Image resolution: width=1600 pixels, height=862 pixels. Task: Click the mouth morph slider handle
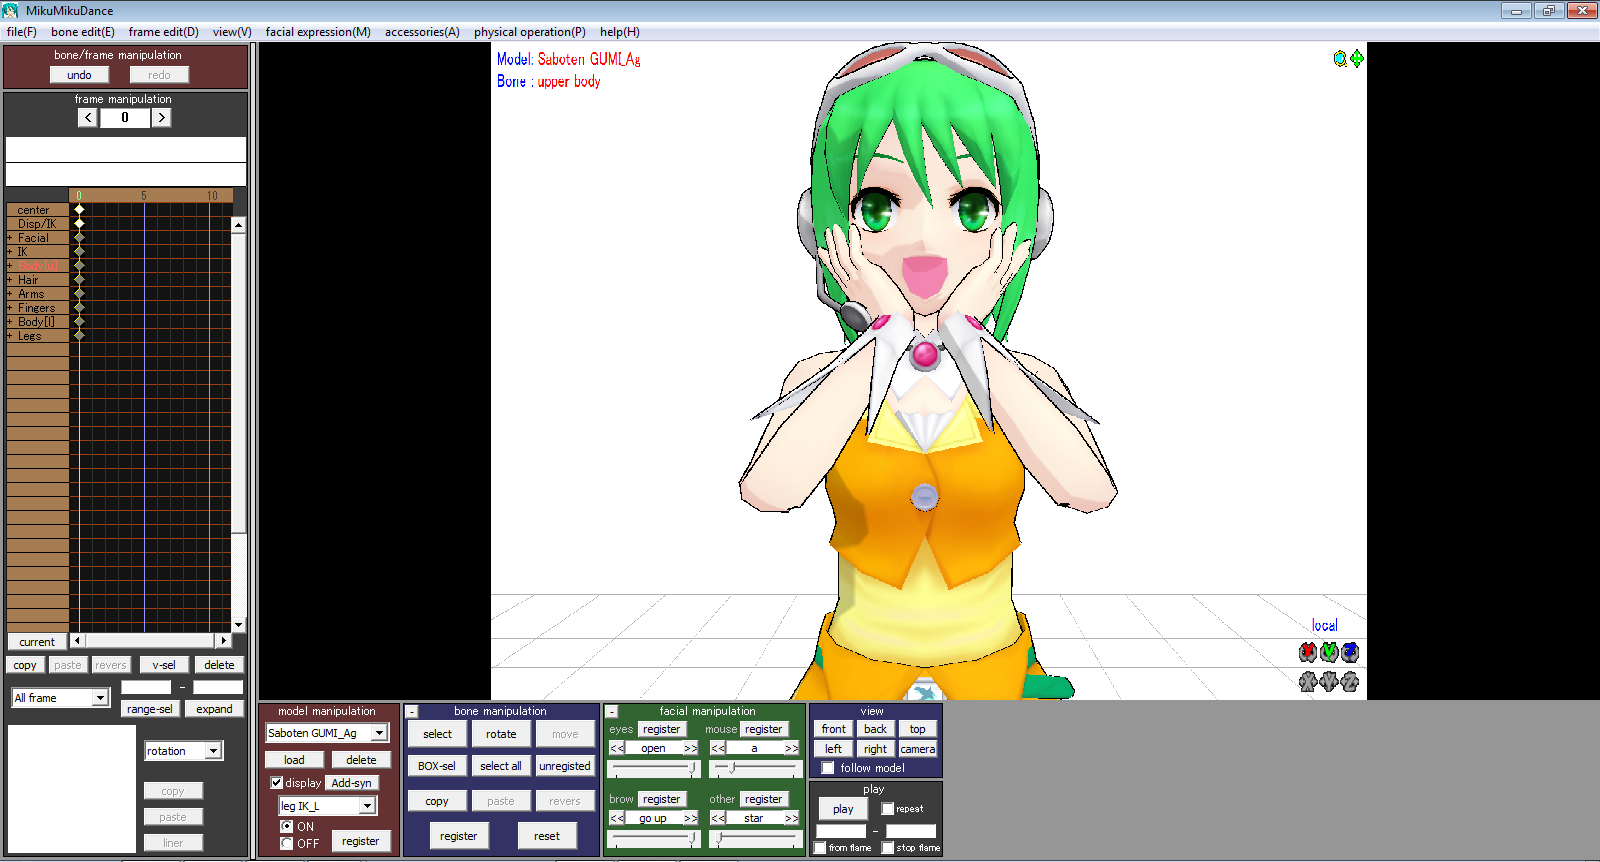pos(732,768)
